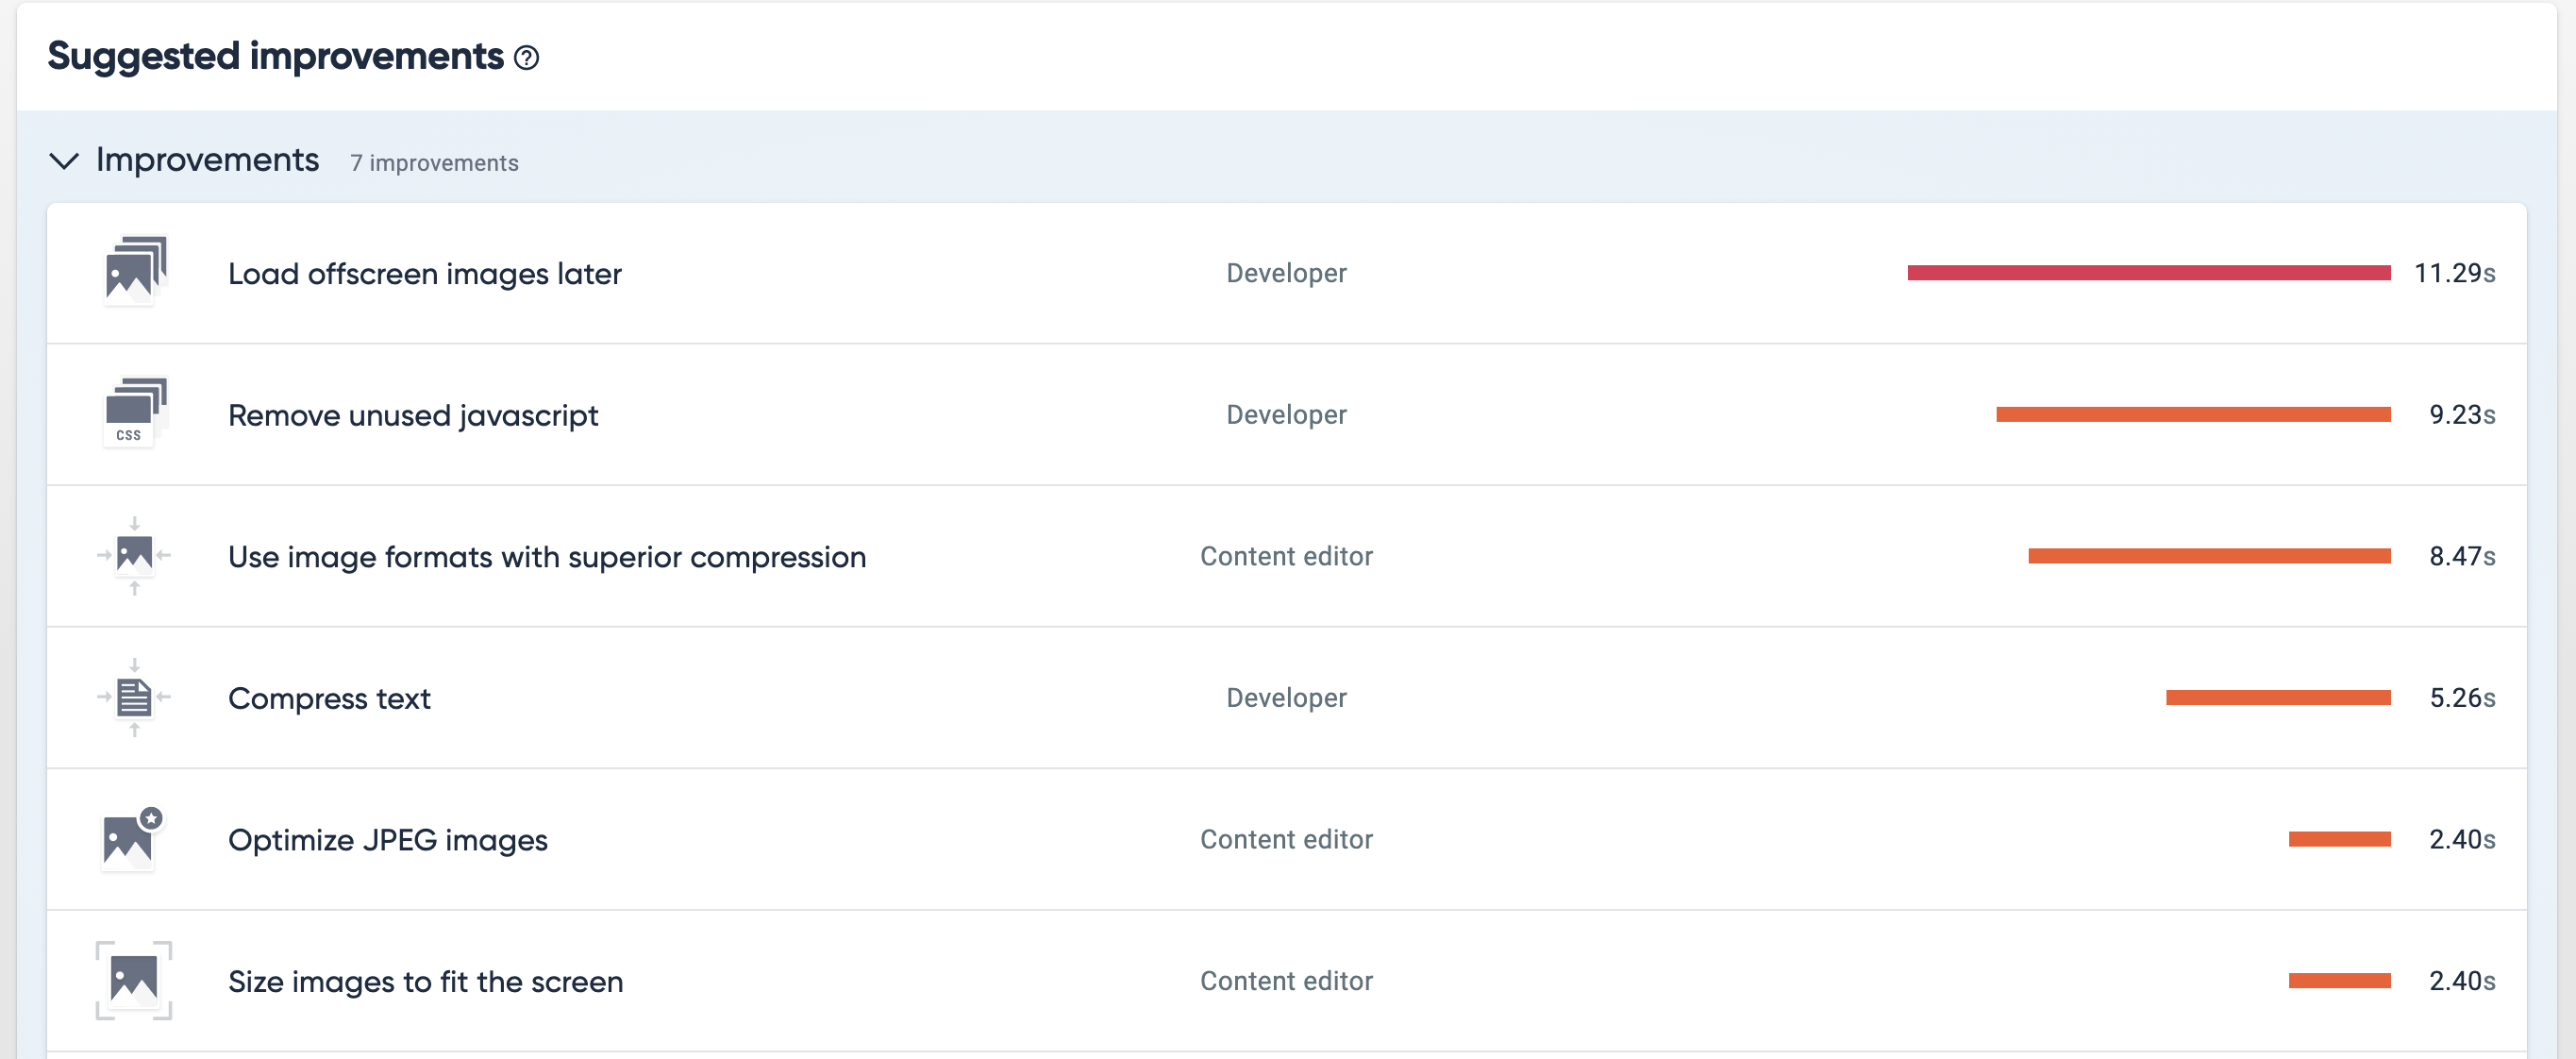Open the Compress text suggestion
2576x1059 pixels.
[x=329, y=698]
